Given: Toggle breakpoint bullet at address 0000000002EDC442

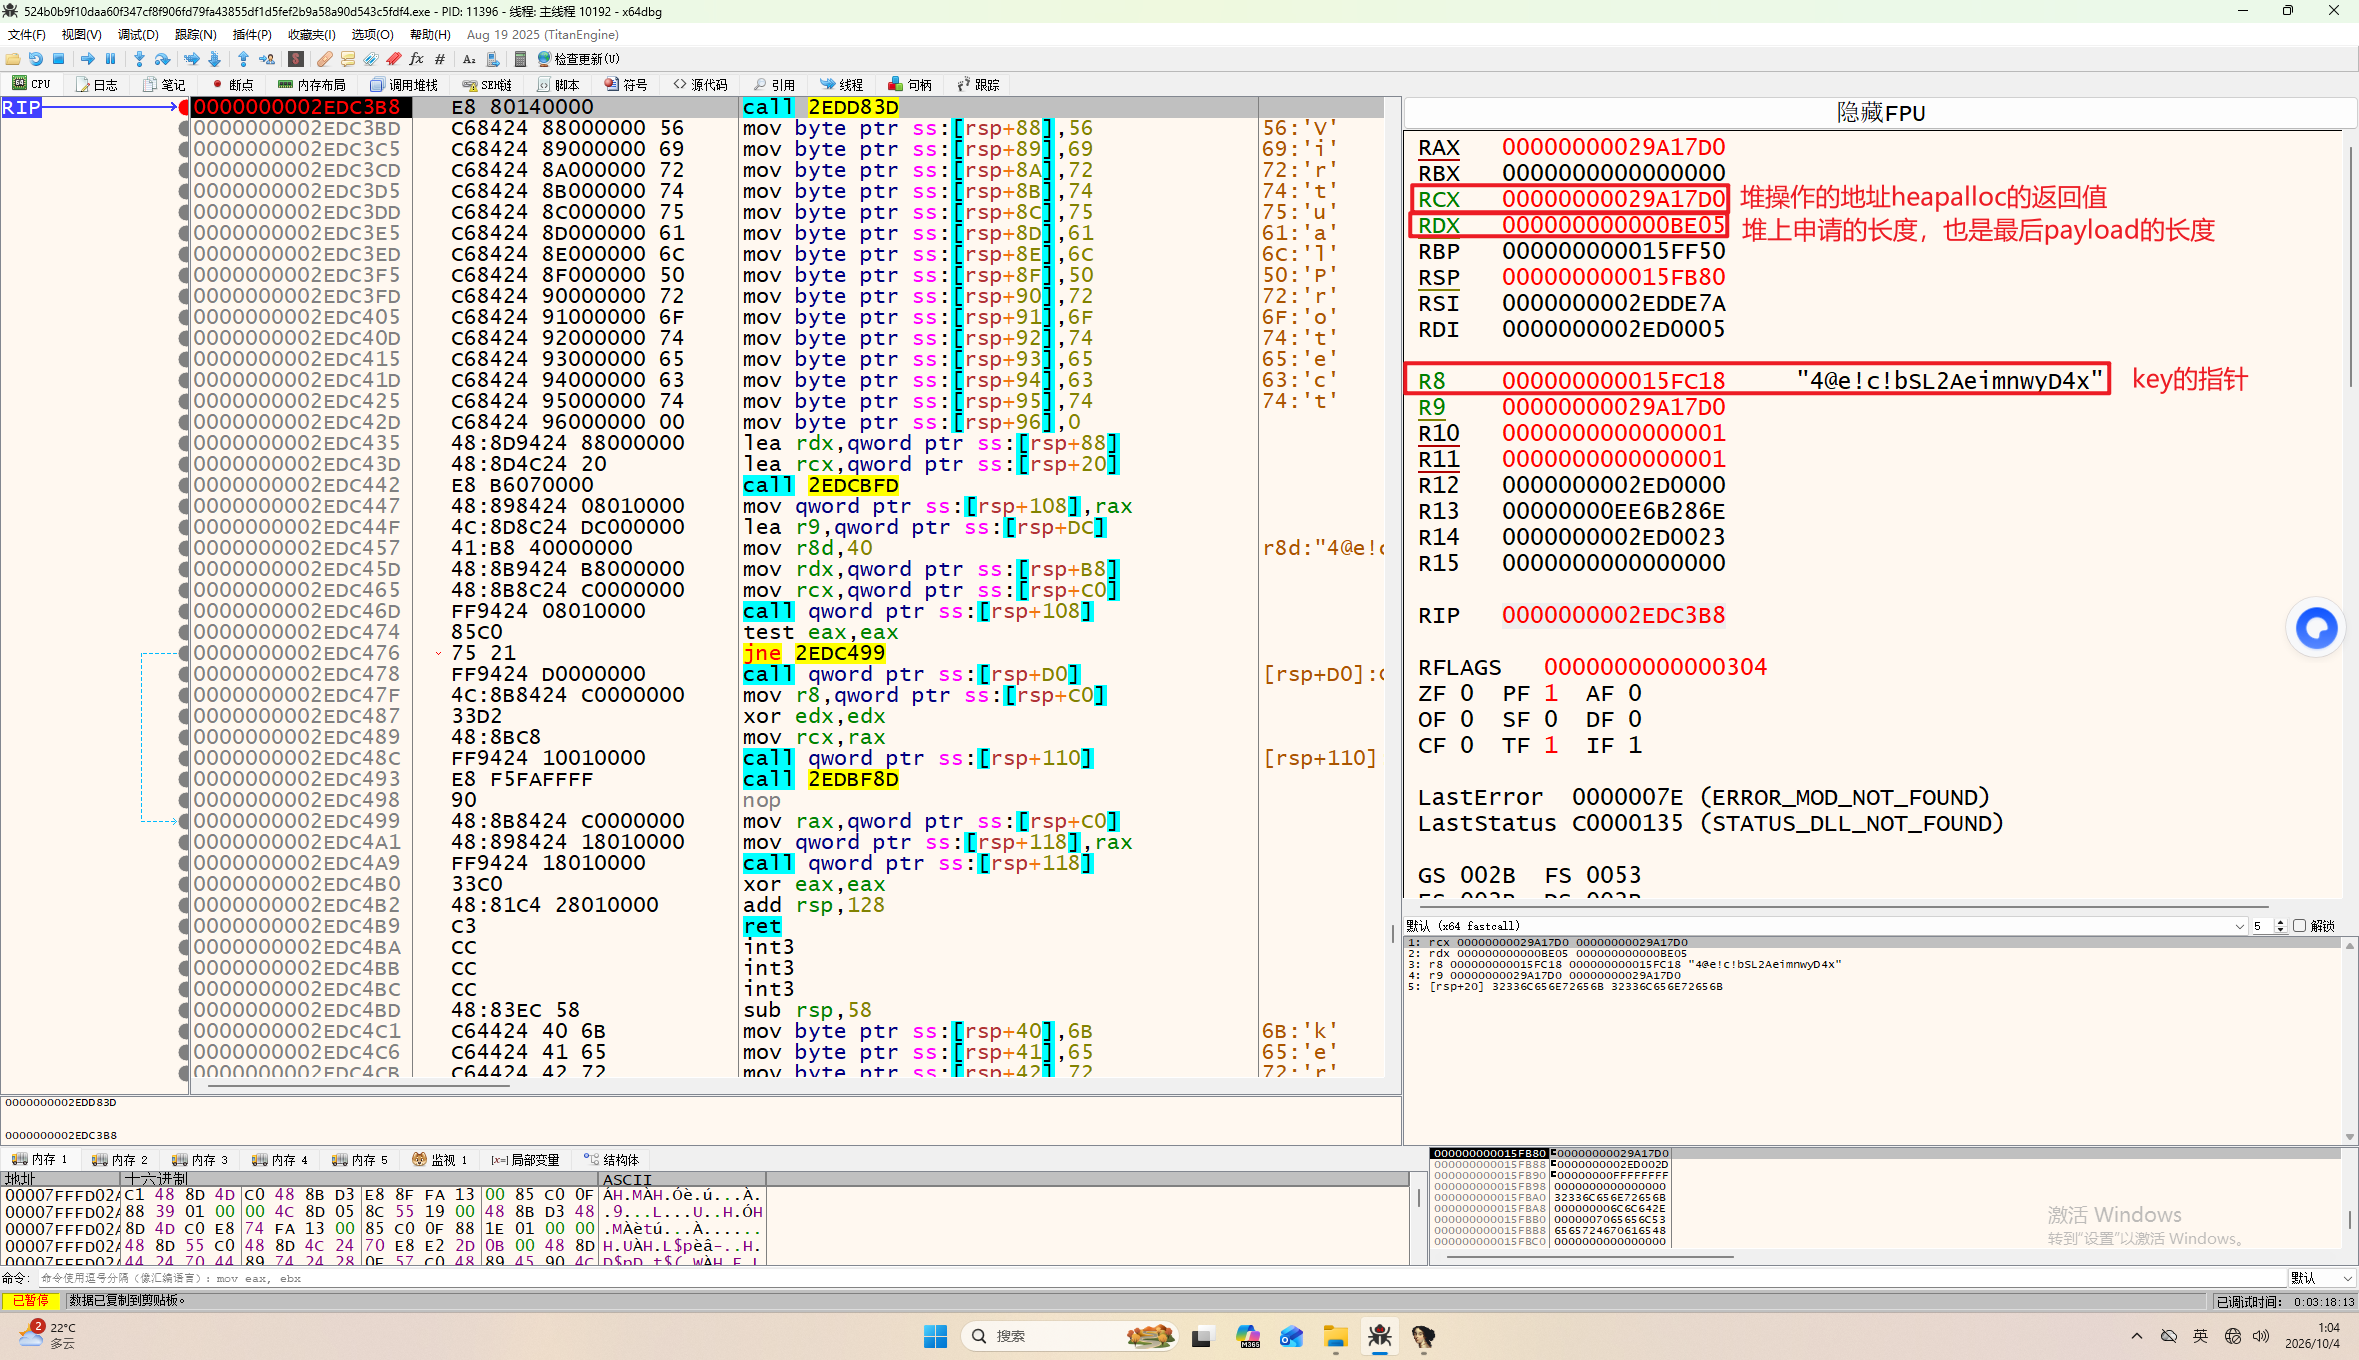Looking at the screenshot, I should (184, 485).
